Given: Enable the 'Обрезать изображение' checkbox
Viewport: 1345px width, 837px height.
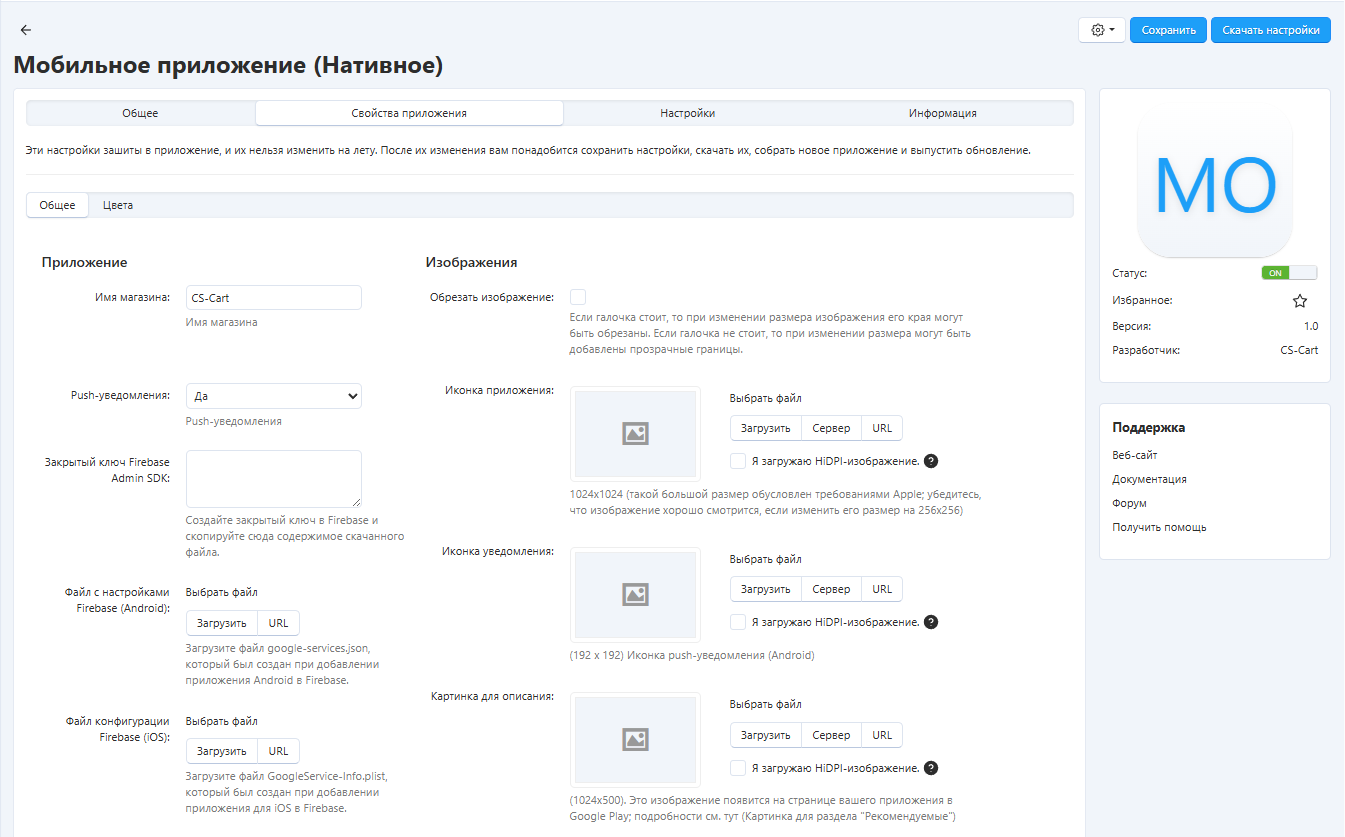Looking at the screenshot, I should point(578,297).
